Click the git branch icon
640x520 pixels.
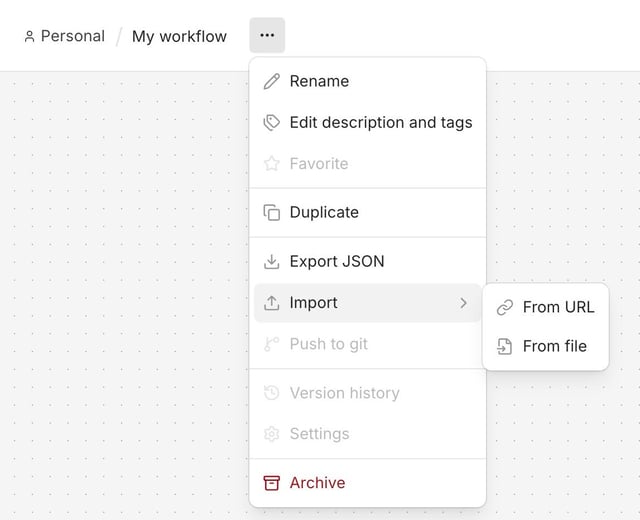(271, 344)
